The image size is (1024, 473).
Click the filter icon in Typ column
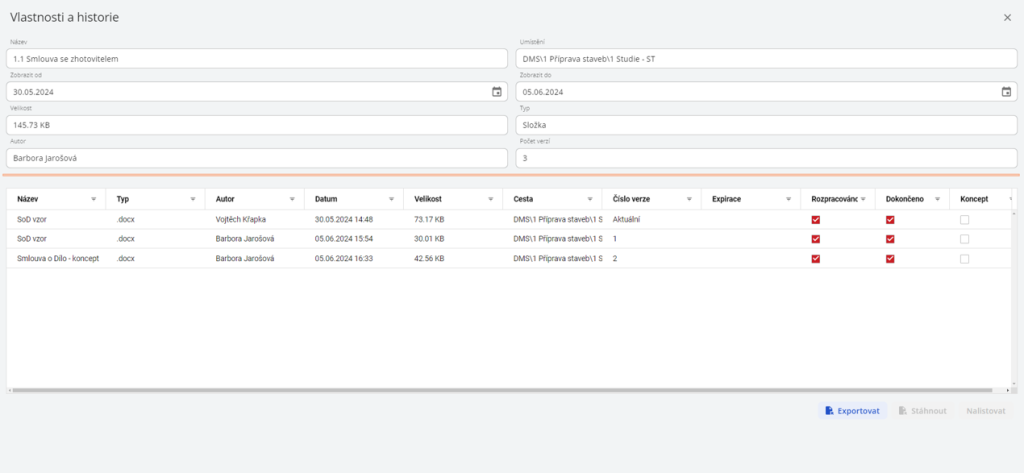192,199
